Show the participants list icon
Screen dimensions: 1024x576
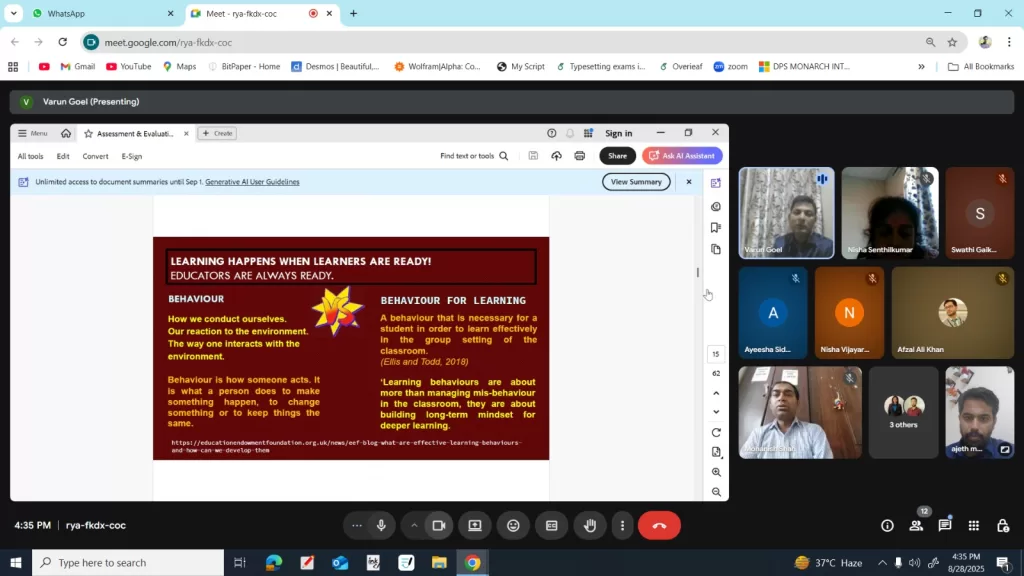[x=916, y=526]
